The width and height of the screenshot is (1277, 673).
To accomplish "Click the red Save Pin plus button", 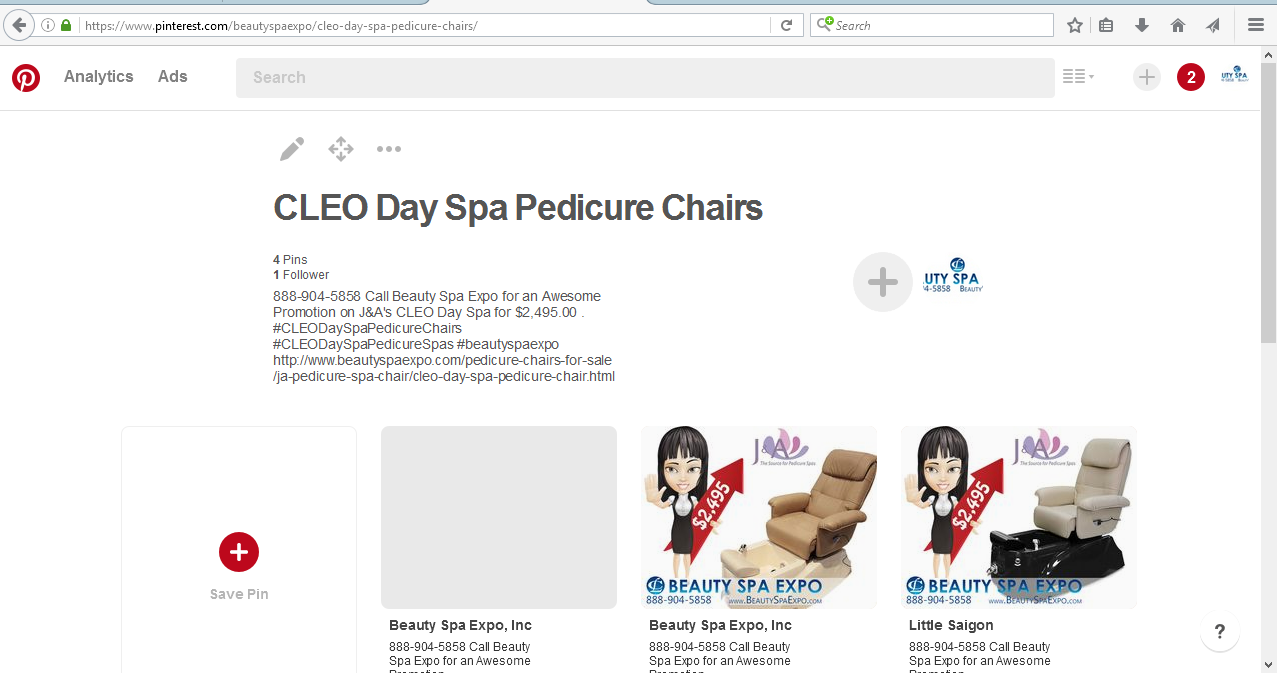I will [x=239, y=552].
